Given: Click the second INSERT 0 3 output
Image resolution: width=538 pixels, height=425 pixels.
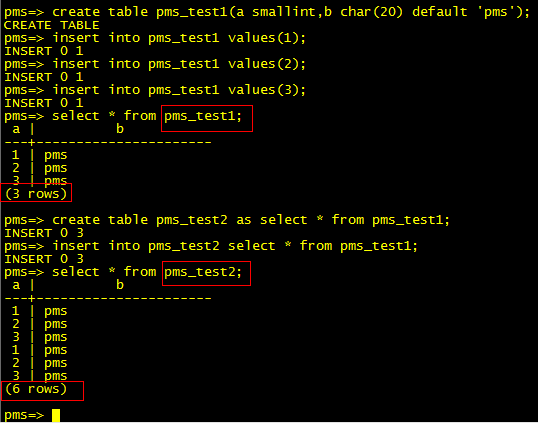Looking at the screenshot, I should point(44,259).
